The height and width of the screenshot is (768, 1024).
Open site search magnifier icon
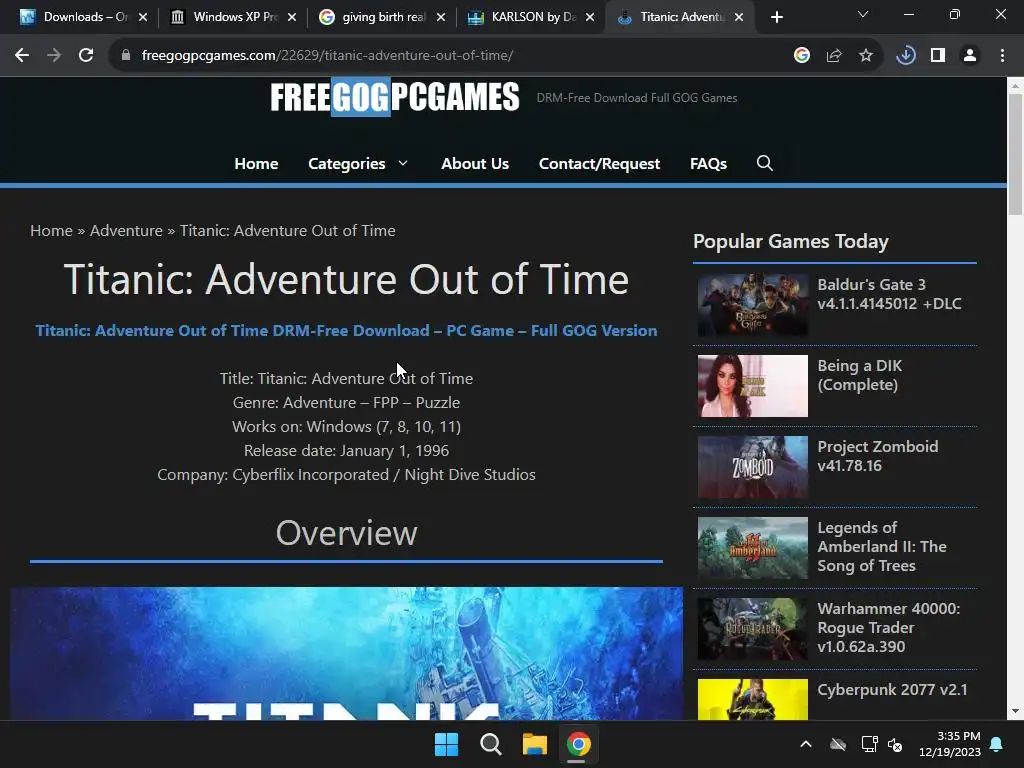coord(765,163)
